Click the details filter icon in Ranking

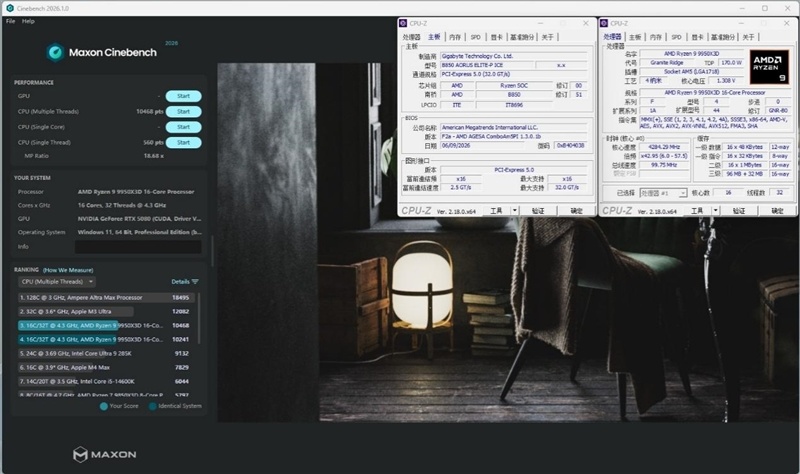(195, 282)
